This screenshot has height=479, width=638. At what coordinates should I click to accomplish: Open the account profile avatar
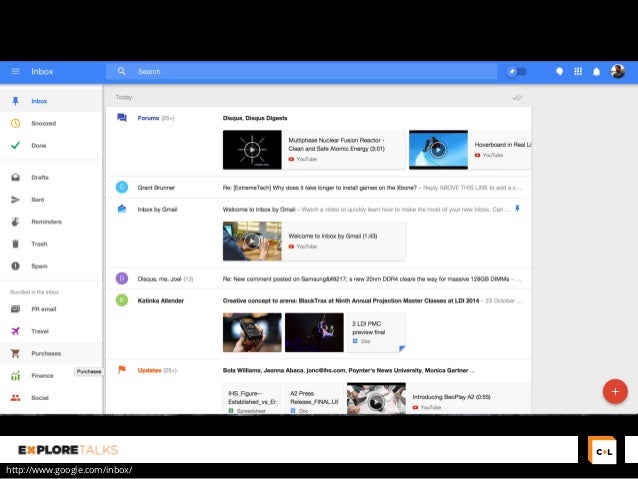point(618,72)
